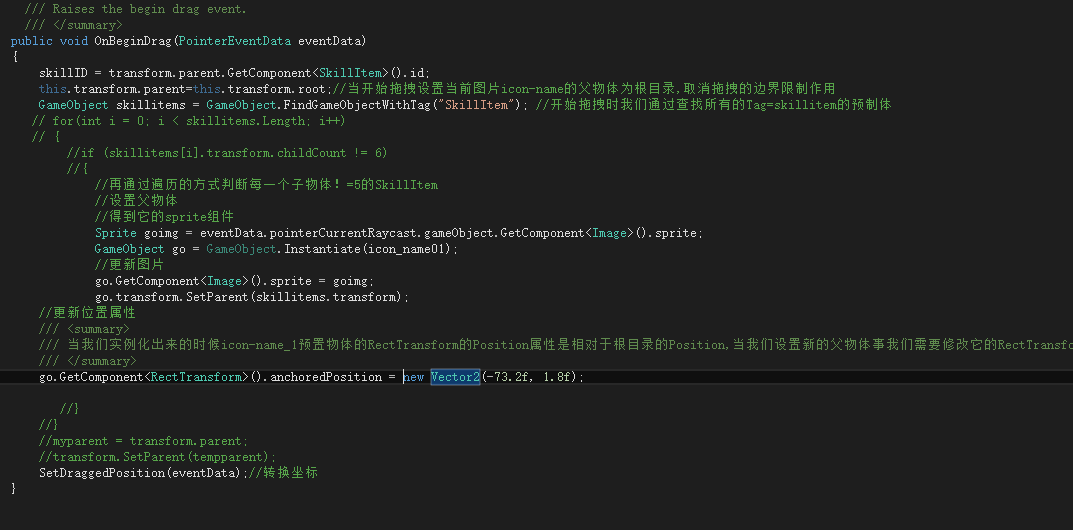Click childCount in the commented if statement
Viewport: 1073px width, 530px height.
(x=313, y=153)
